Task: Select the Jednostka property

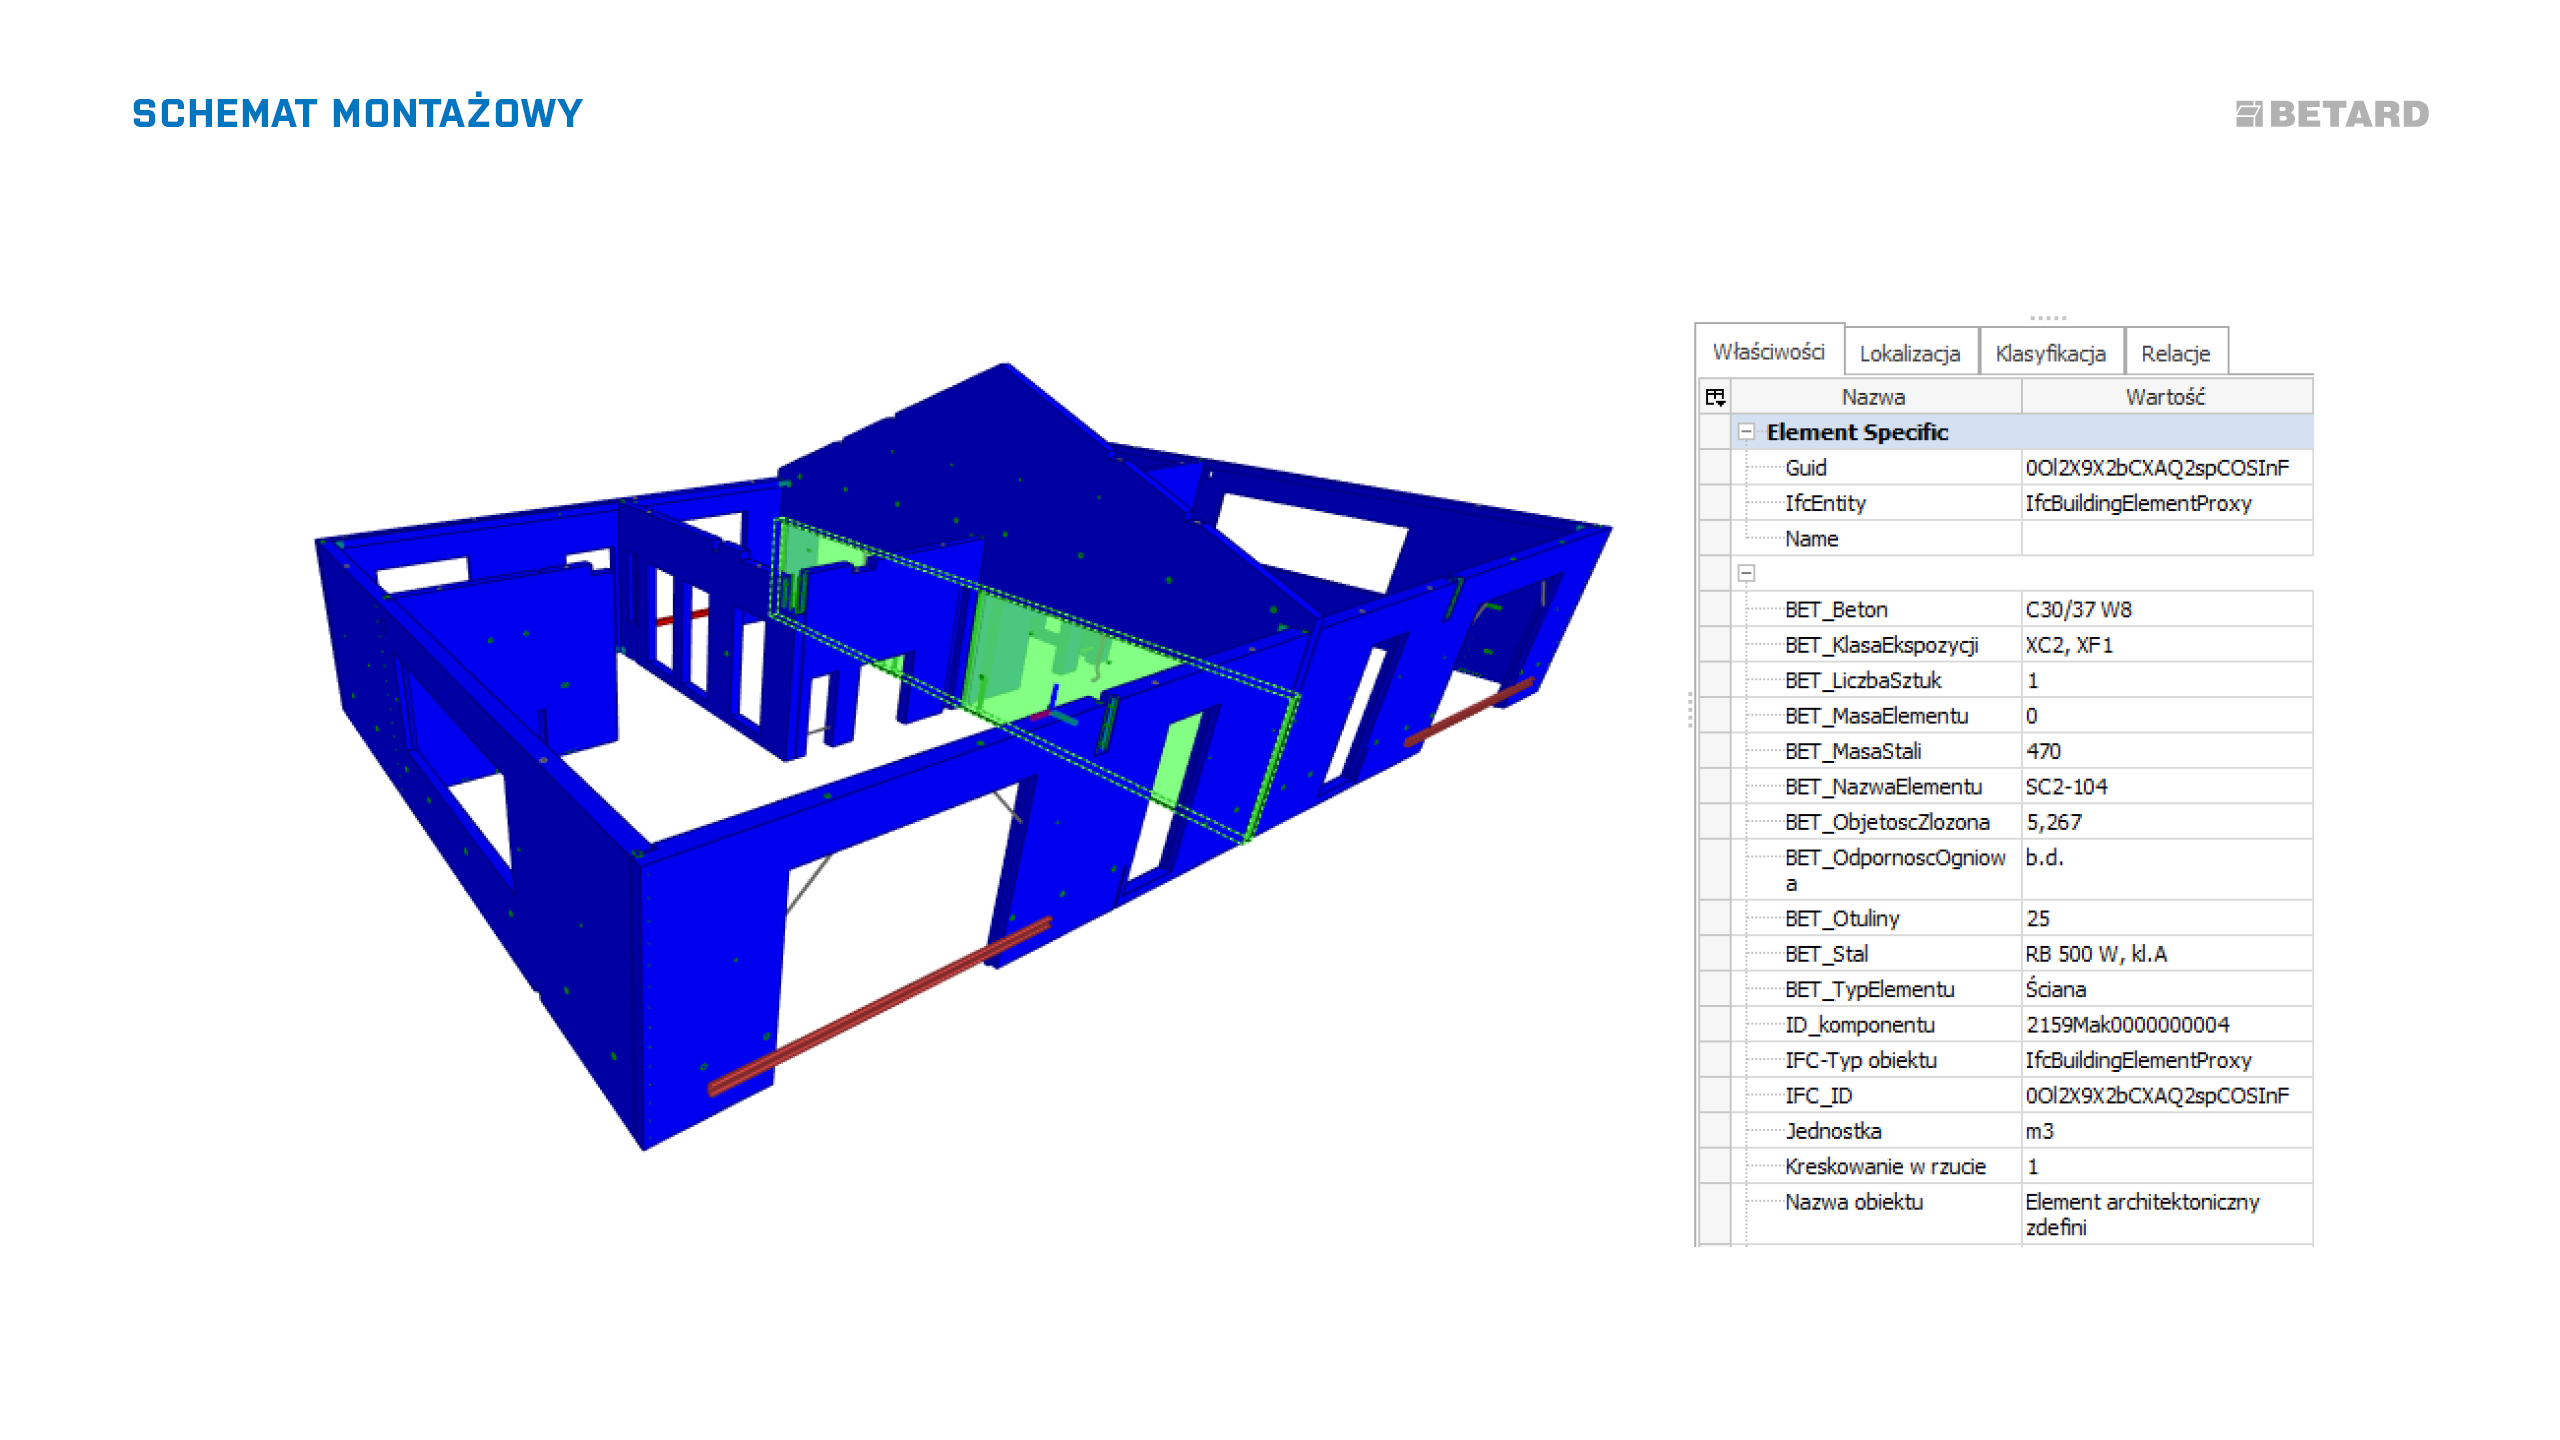Action: [x=1833, y=1131]
